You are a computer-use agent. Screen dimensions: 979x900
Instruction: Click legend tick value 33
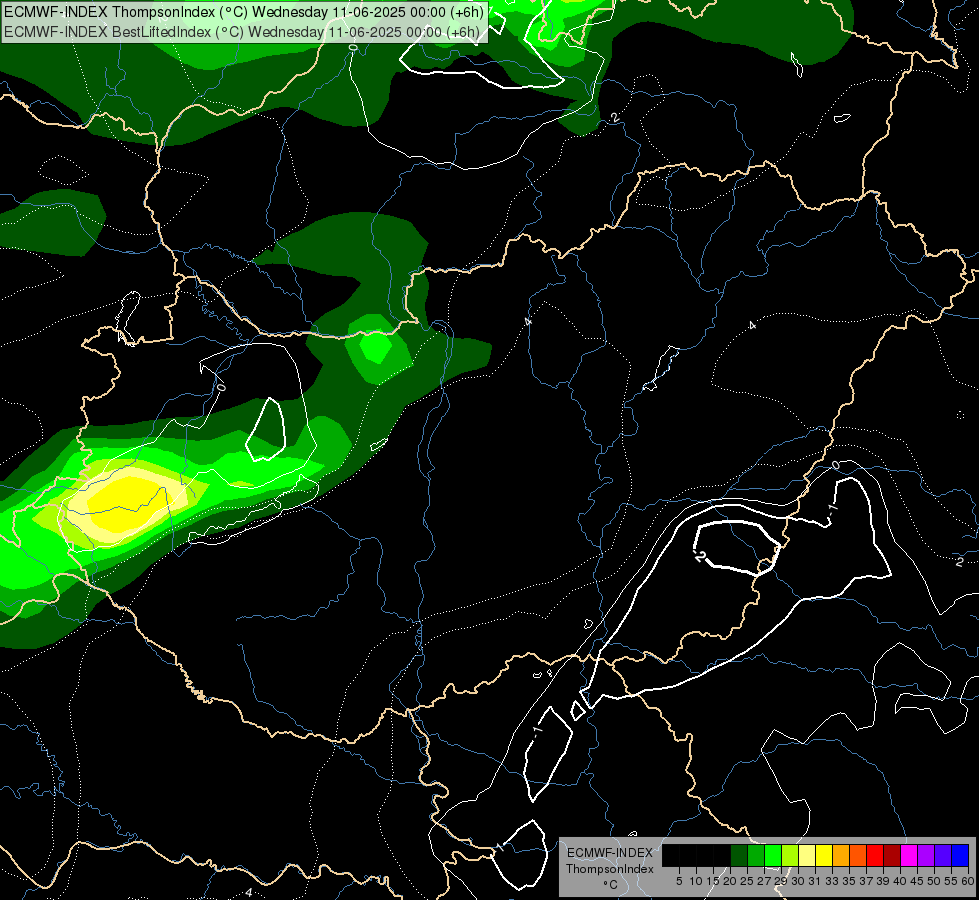[x=832, y=881]
